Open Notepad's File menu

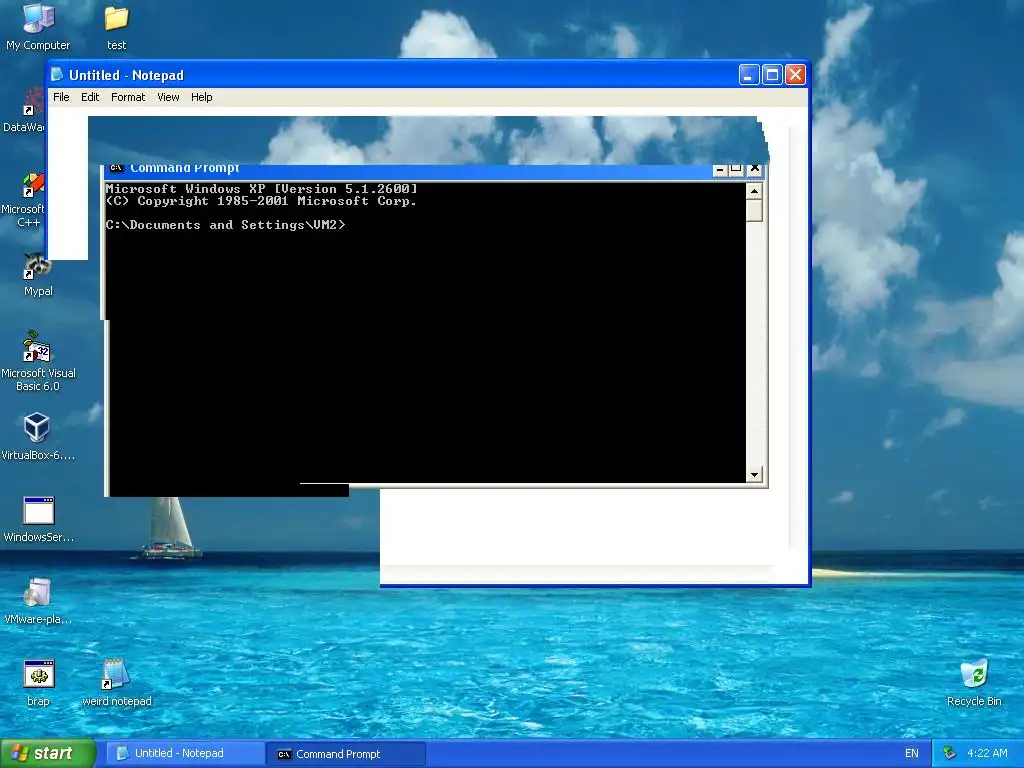(x=61, y=97)
